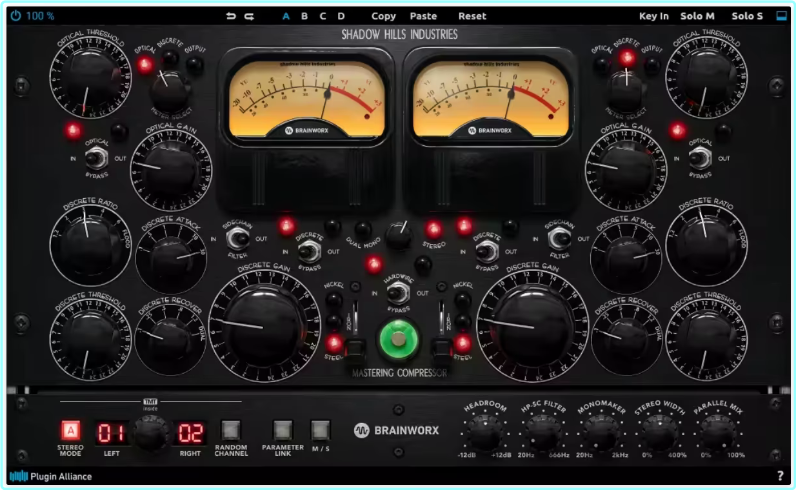Viewport: 796px width, 490px height.
Task: Enable the M/S mode button
Action: pyautogui.click(x=320, y=431)
